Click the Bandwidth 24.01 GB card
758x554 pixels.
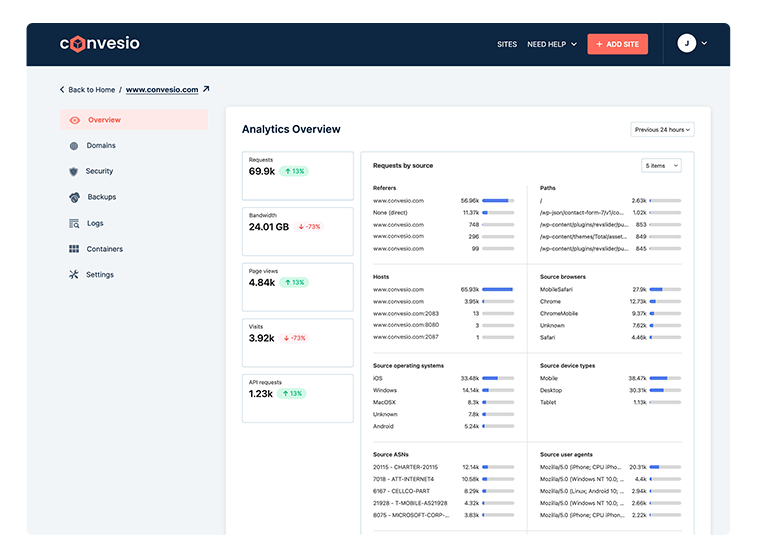pos(298,232)
